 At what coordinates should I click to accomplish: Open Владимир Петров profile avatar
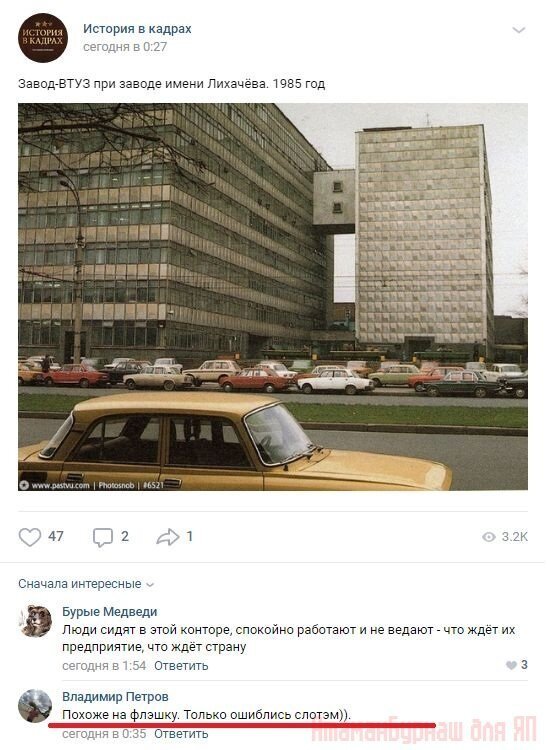pyautogui.click(x=35, y=706)
